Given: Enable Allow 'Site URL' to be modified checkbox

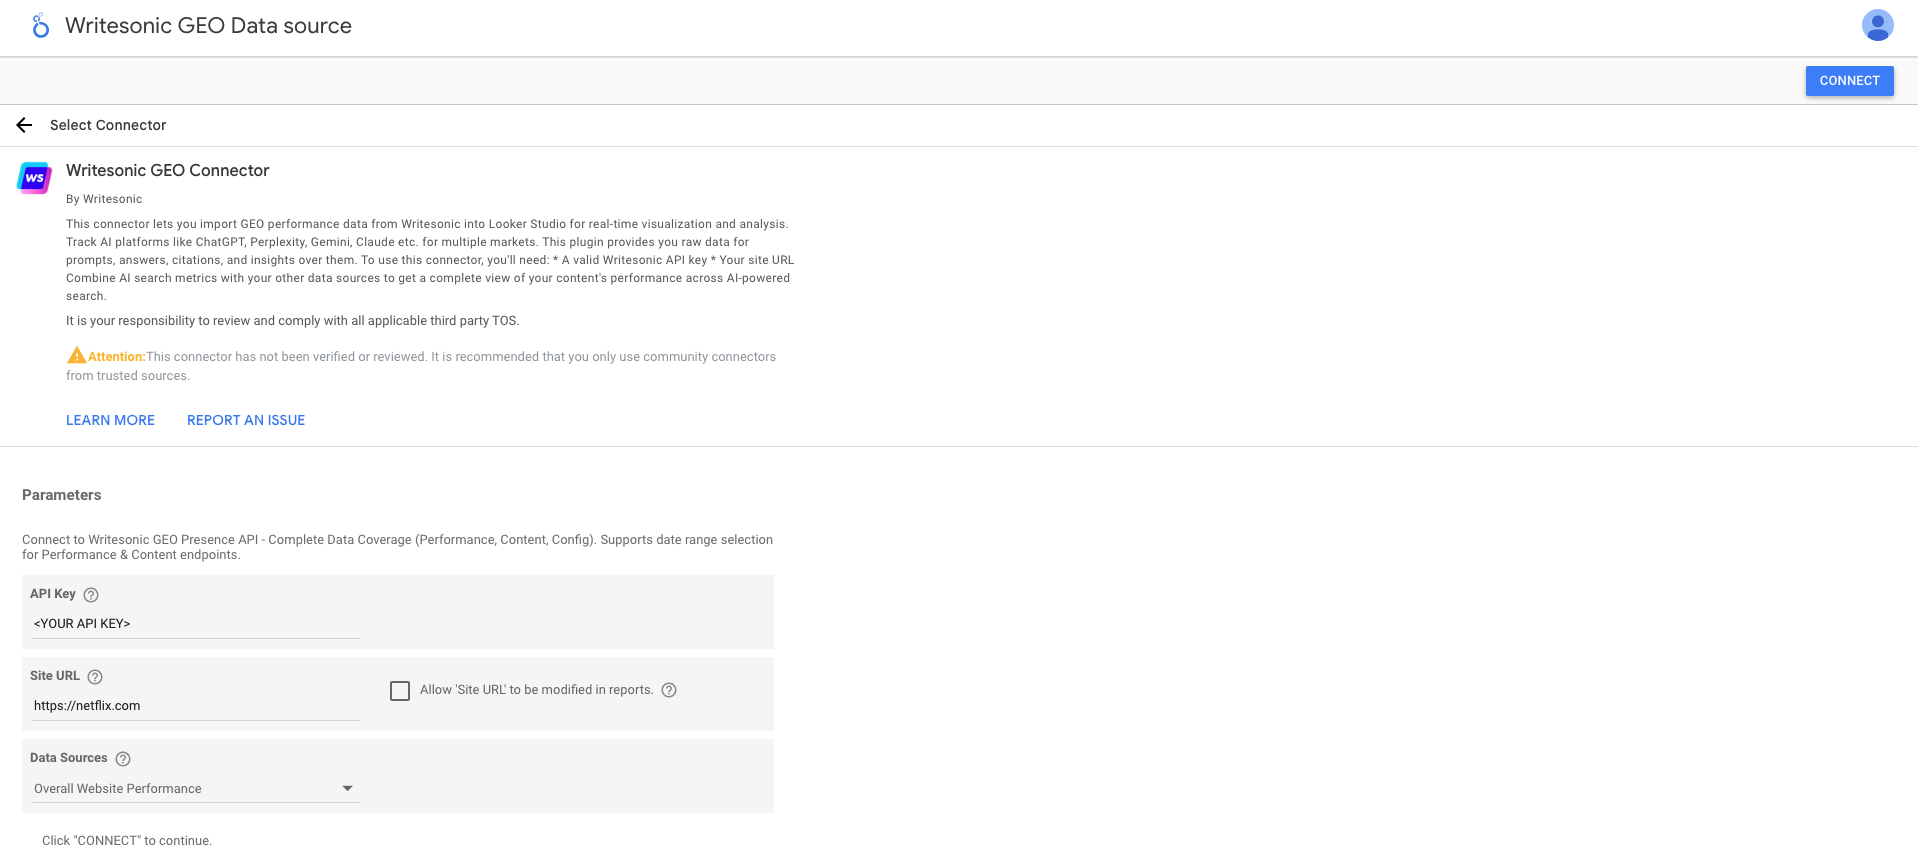Looking at the screenshot, I should (x=400, y=691).
